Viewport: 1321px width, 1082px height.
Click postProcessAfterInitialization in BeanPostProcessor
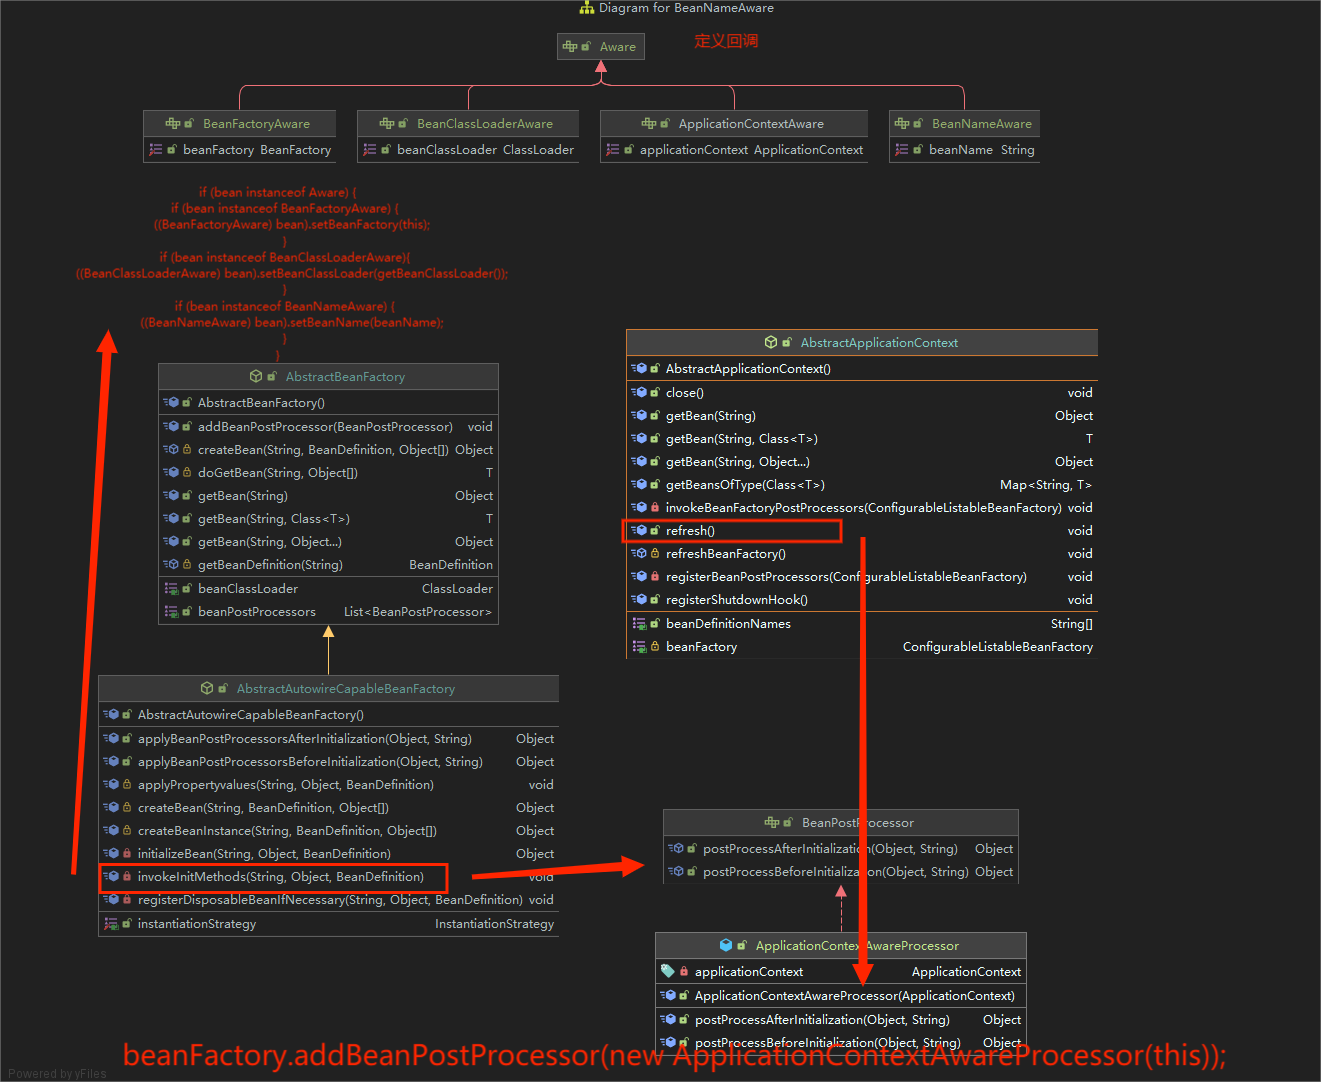point(840,848)
